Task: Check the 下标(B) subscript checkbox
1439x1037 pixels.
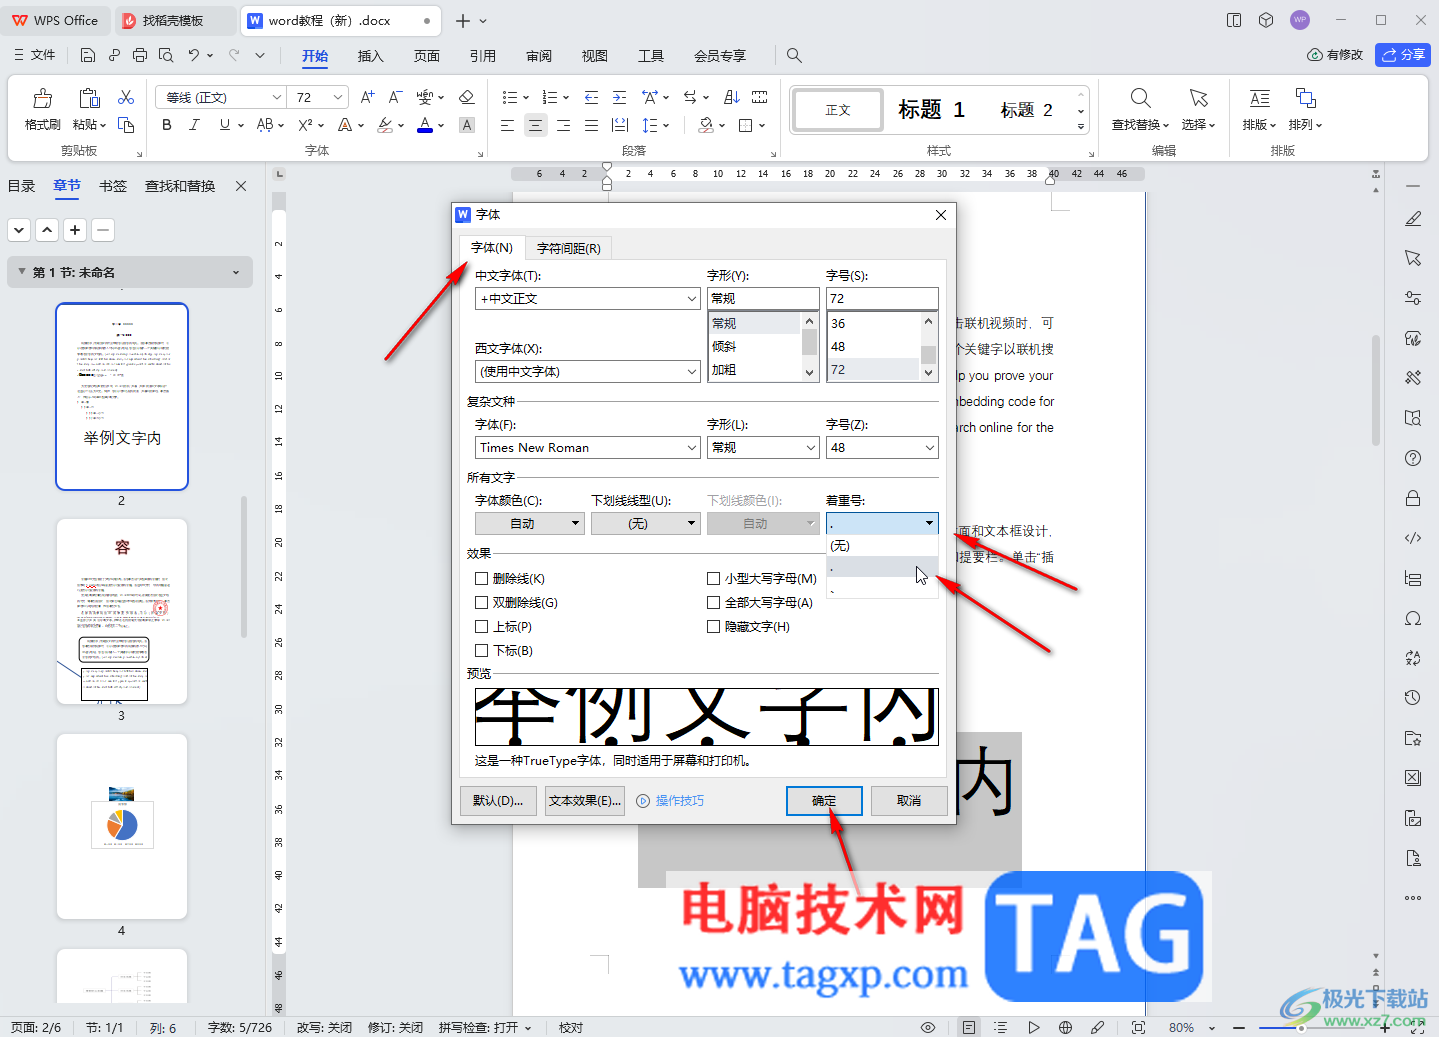Action: [x=482, y=650]
